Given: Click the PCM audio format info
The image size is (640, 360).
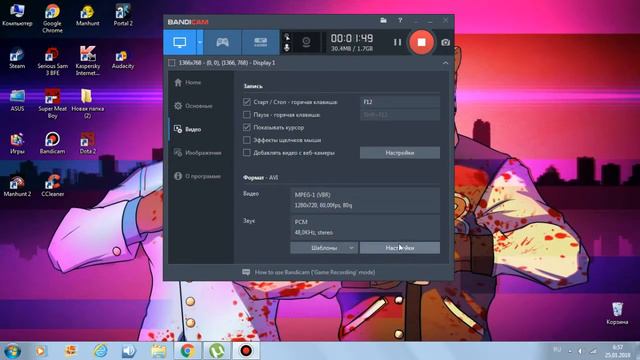Looking at the screenshot, I should coord(364,227).
